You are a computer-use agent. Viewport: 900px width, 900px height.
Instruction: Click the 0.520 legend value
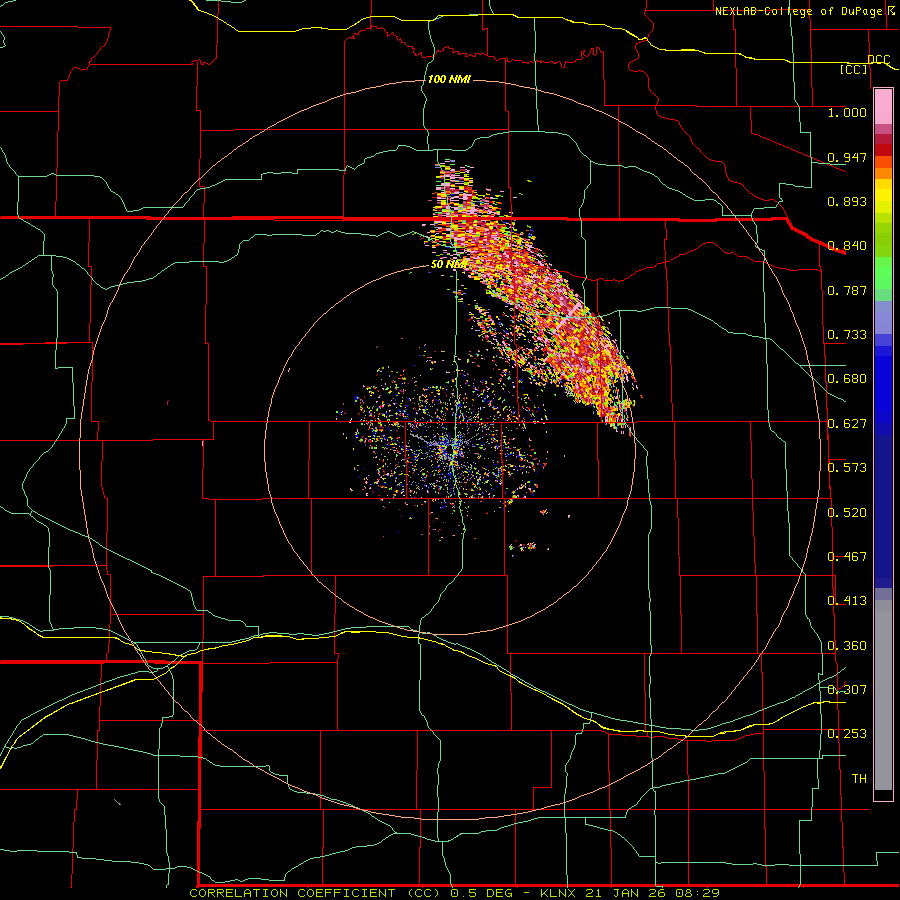(847, 513)
